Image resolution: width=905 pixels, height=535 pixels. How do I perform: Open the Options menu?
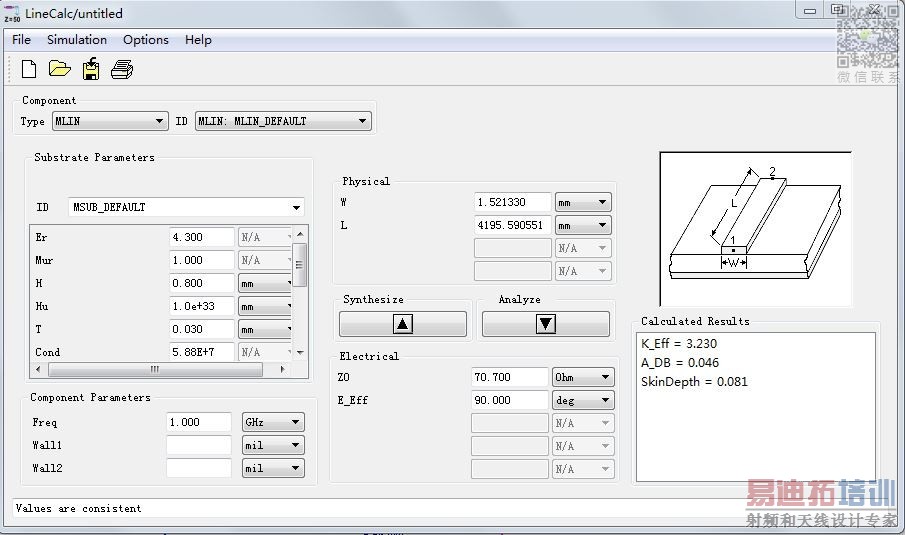pos(145,40)
